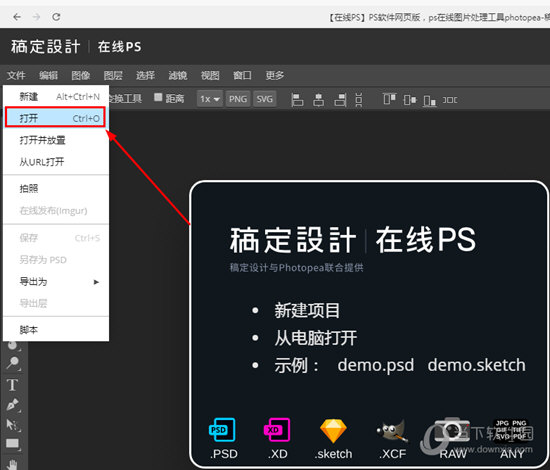Click the .PSD format icon
This screenshot has width=550, height=470.
click(222, 430)
